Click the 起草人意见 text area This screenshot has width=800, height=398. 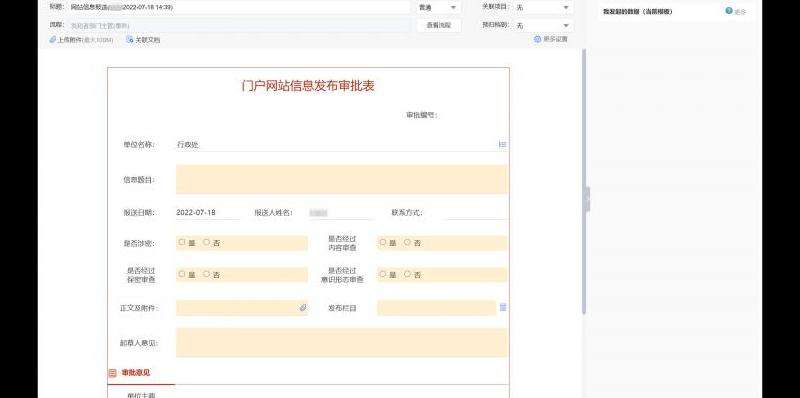click(342, 342)
